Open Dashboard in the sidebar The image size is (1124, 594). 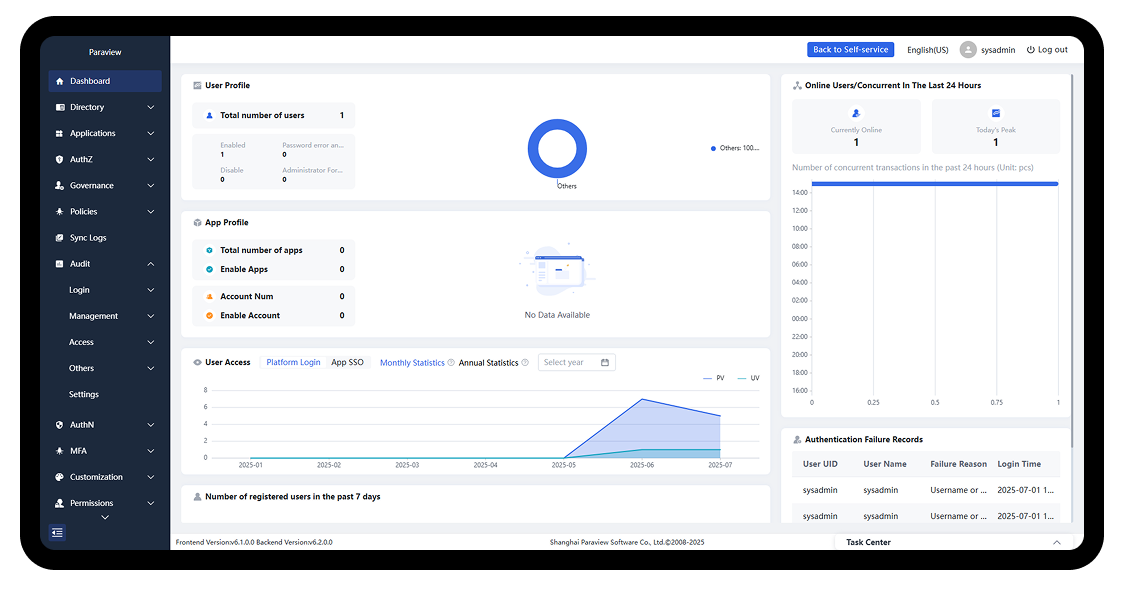point(105,81)
